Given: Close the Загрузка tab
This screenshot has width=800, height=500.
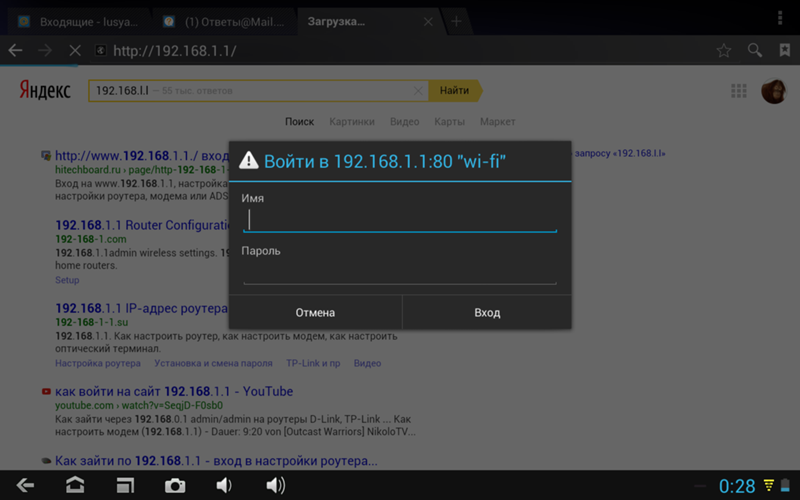Looking at the screenshot, I should click(x=428, y=21).
